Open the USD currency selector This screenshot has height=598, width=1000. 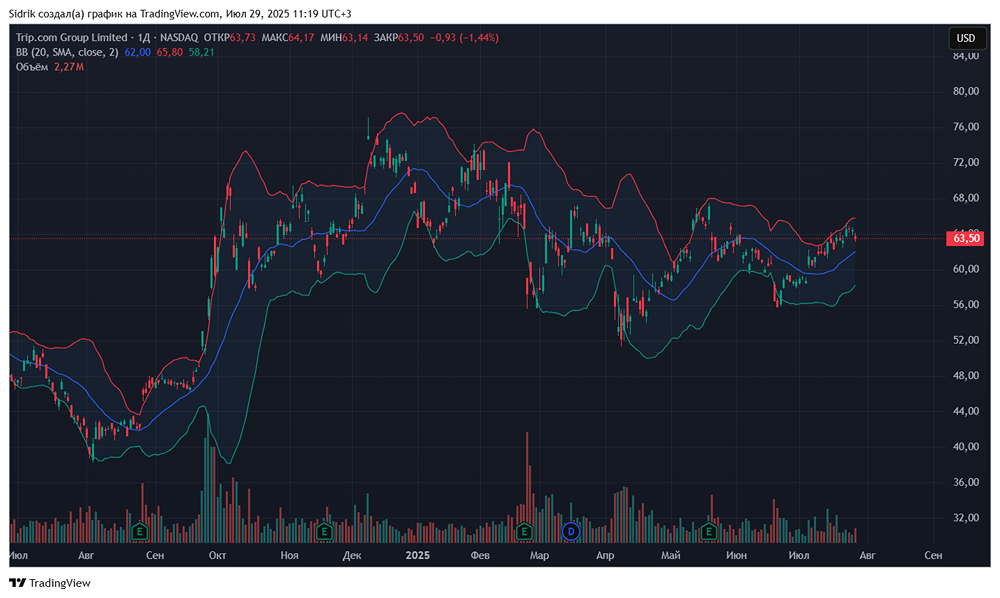966,38
